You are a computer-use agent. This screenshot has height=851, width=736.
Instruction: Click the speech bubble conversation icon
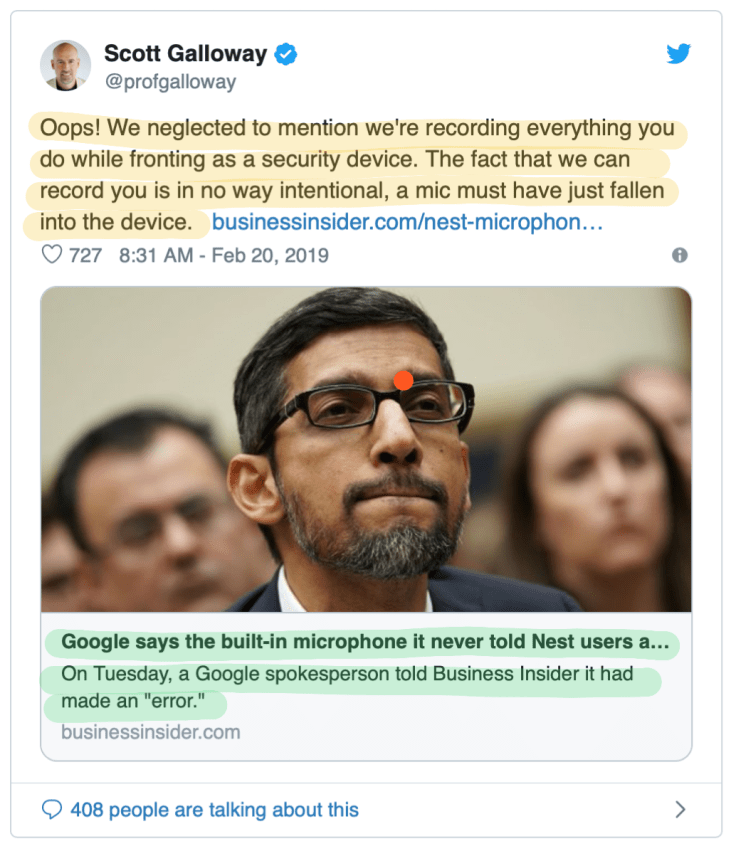tap(53, 809)
